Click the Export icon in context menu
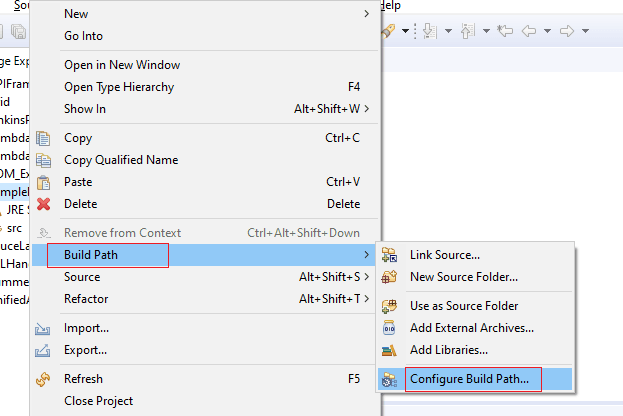623x416 pixels. pos(43,350)
